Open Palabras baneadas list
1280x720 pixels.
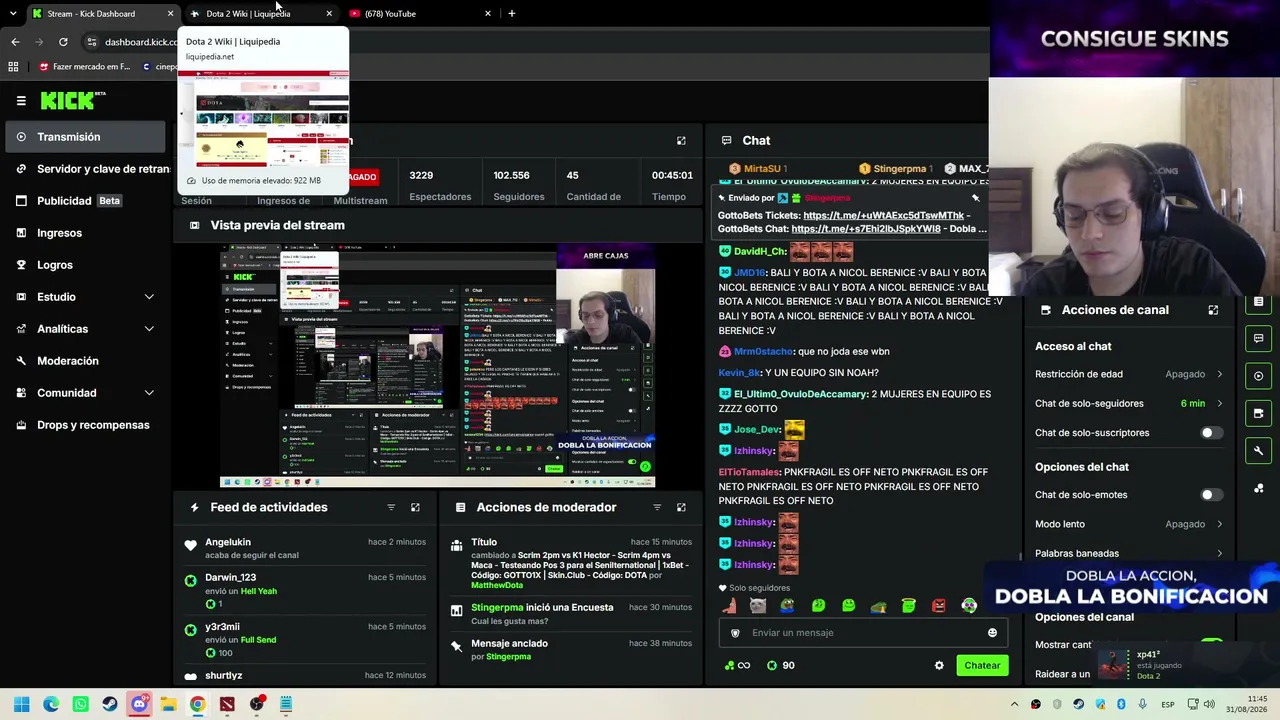click(x=1129, y=553)
